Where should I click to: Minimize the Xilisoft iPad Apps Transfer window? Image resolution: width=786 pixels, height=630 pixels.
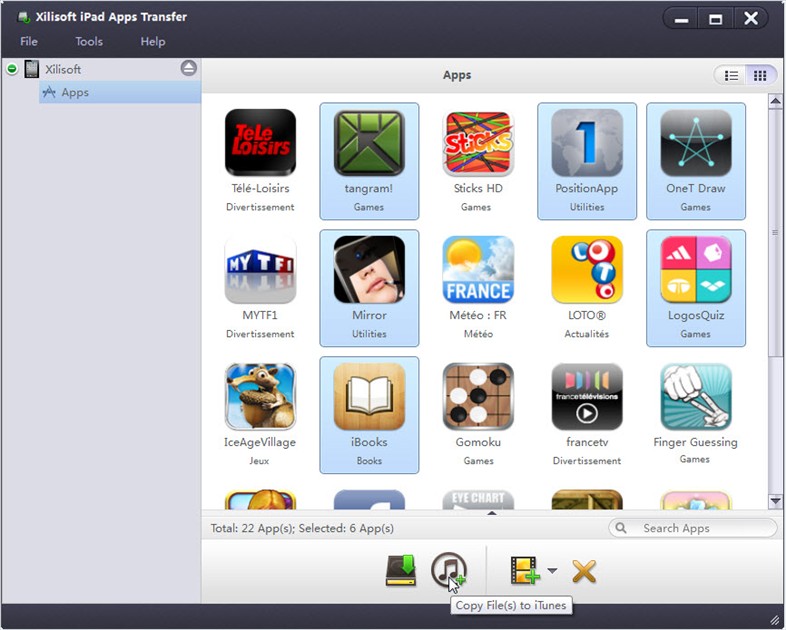pyautogui.click(x=681, y=19)
